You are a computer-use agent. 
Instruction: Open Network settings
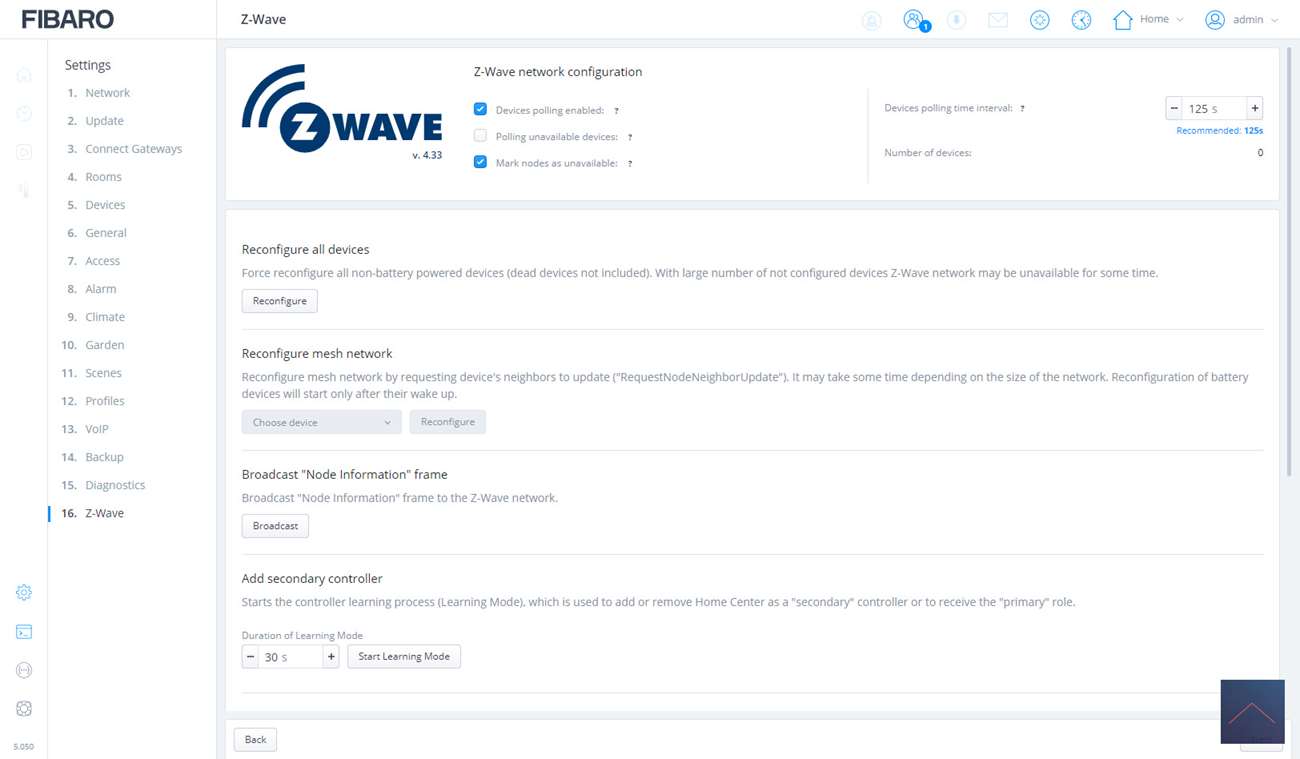pyautogui.click(x=107, y=93)
